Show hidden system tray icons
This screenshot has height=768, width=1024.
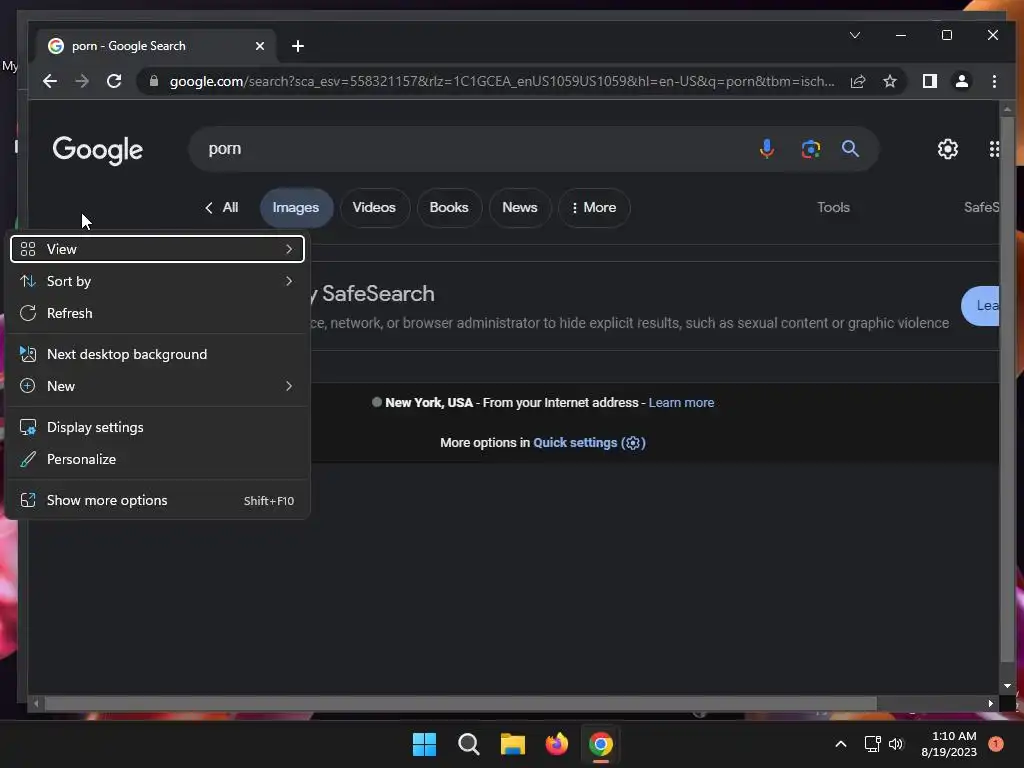[841, 744]
